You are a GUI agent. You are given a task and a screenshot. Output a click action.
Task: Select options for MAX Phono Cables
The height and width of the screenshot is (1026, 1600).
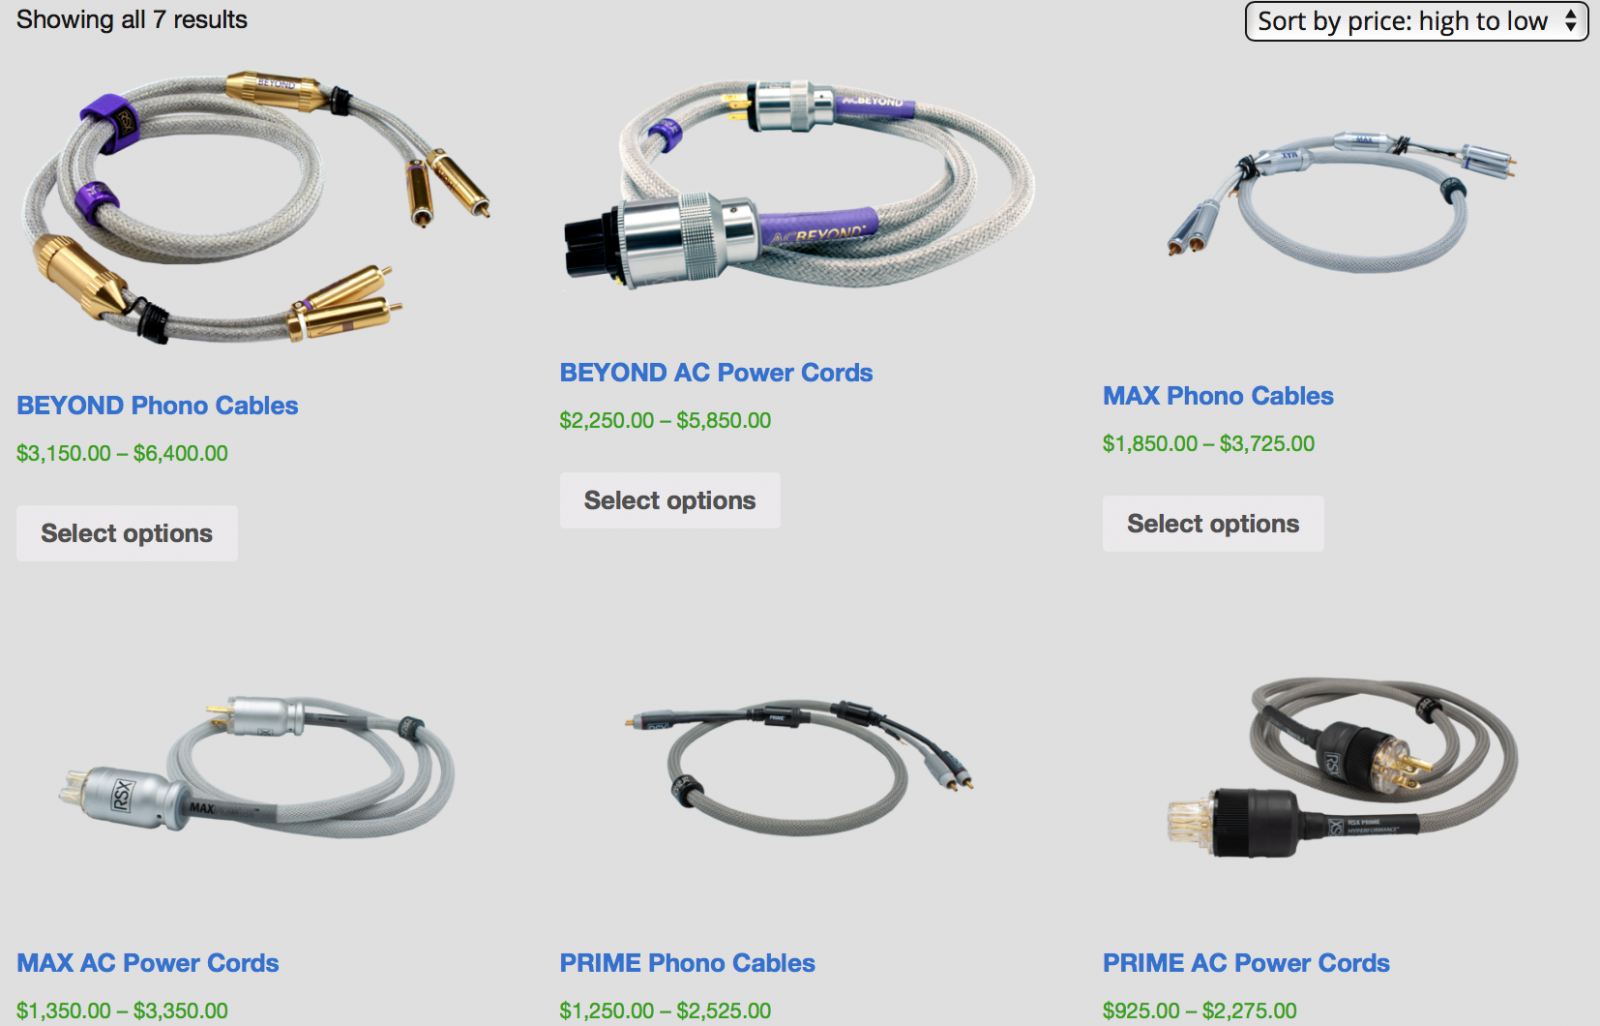(x=1213, y=523)
